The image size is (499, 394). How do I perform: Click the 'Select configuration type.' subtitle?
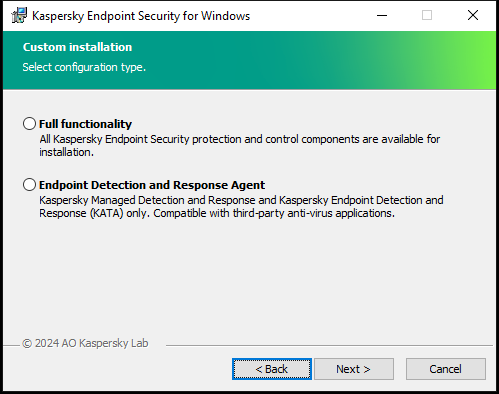coord(84,67)
